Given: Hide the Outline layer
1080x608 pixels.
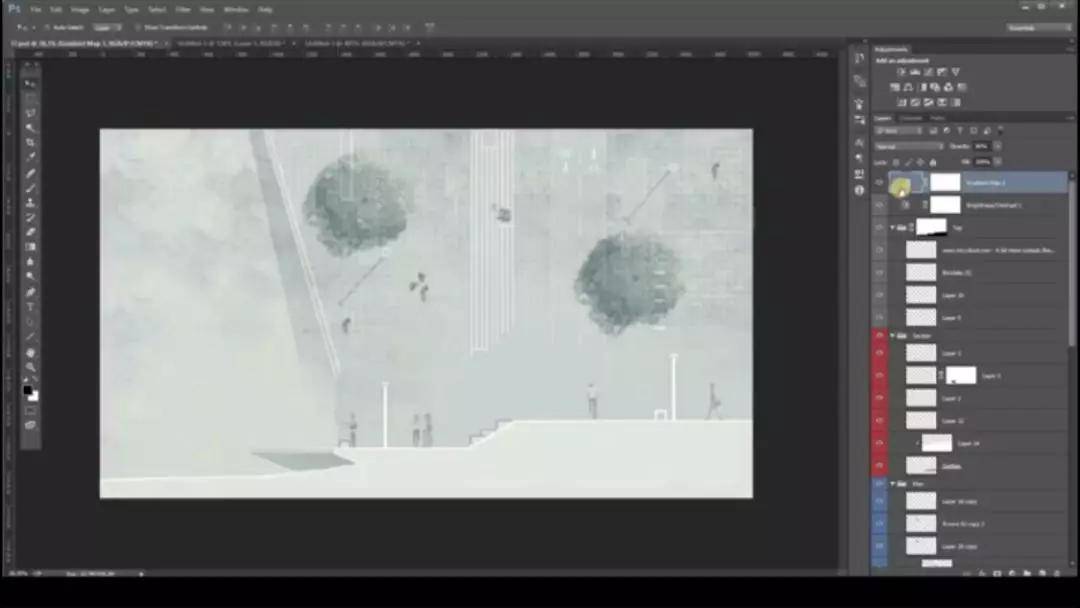Looking at the screenshot, I should (x=880, y=465).
